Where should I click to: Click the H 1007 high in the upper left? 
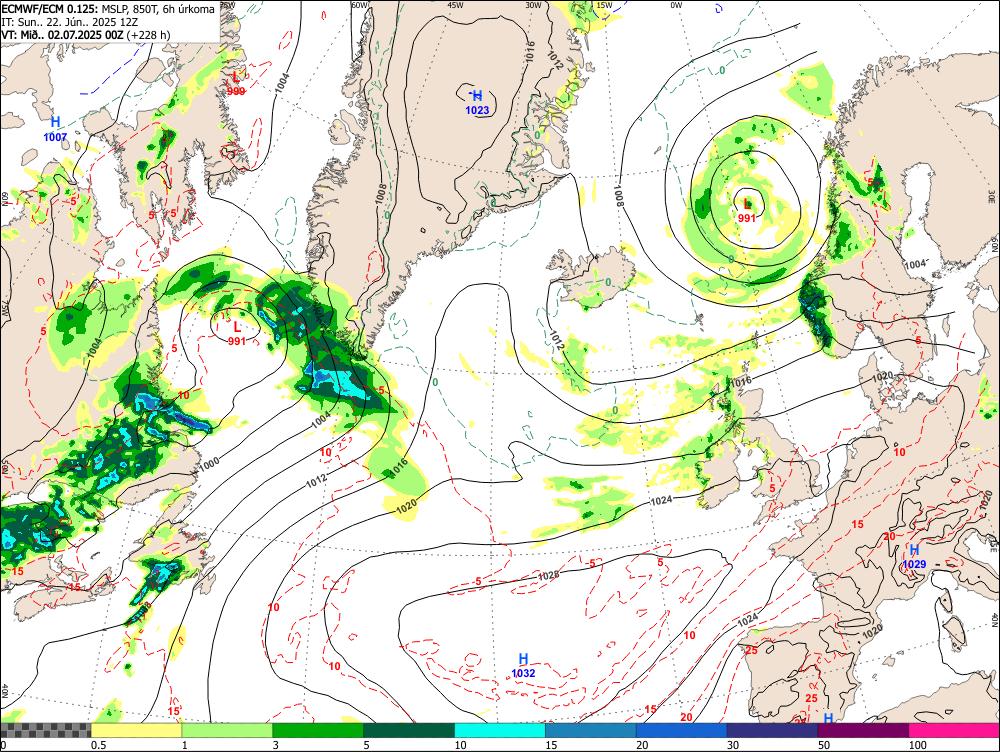(x=55, y=128)
